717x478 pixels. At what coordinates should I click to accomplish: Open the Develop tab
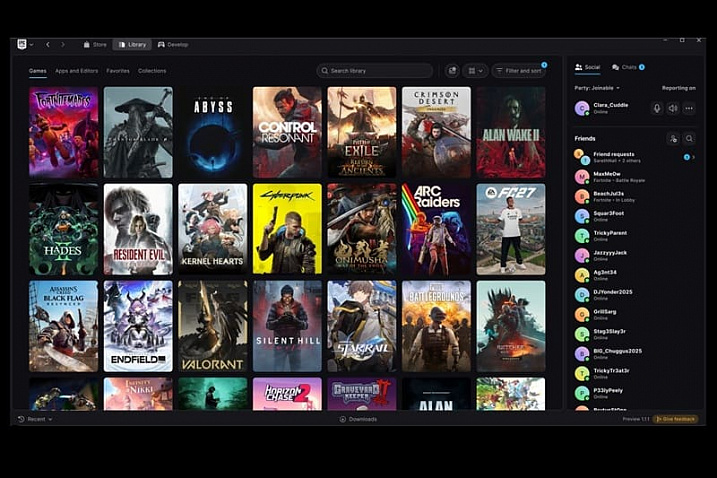[173, 44]
